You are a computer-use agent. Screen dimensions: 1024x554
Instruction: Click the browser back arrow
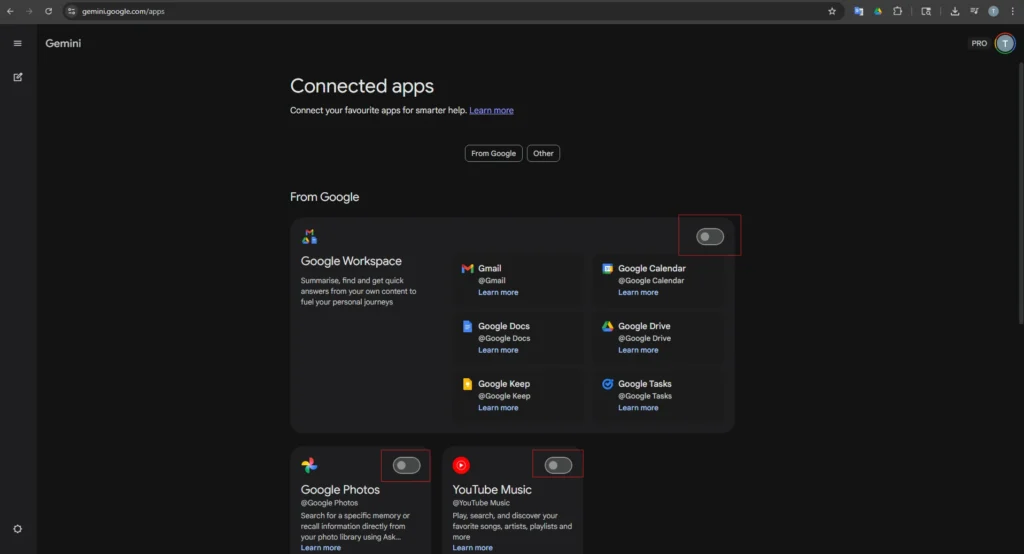[10, 11]
